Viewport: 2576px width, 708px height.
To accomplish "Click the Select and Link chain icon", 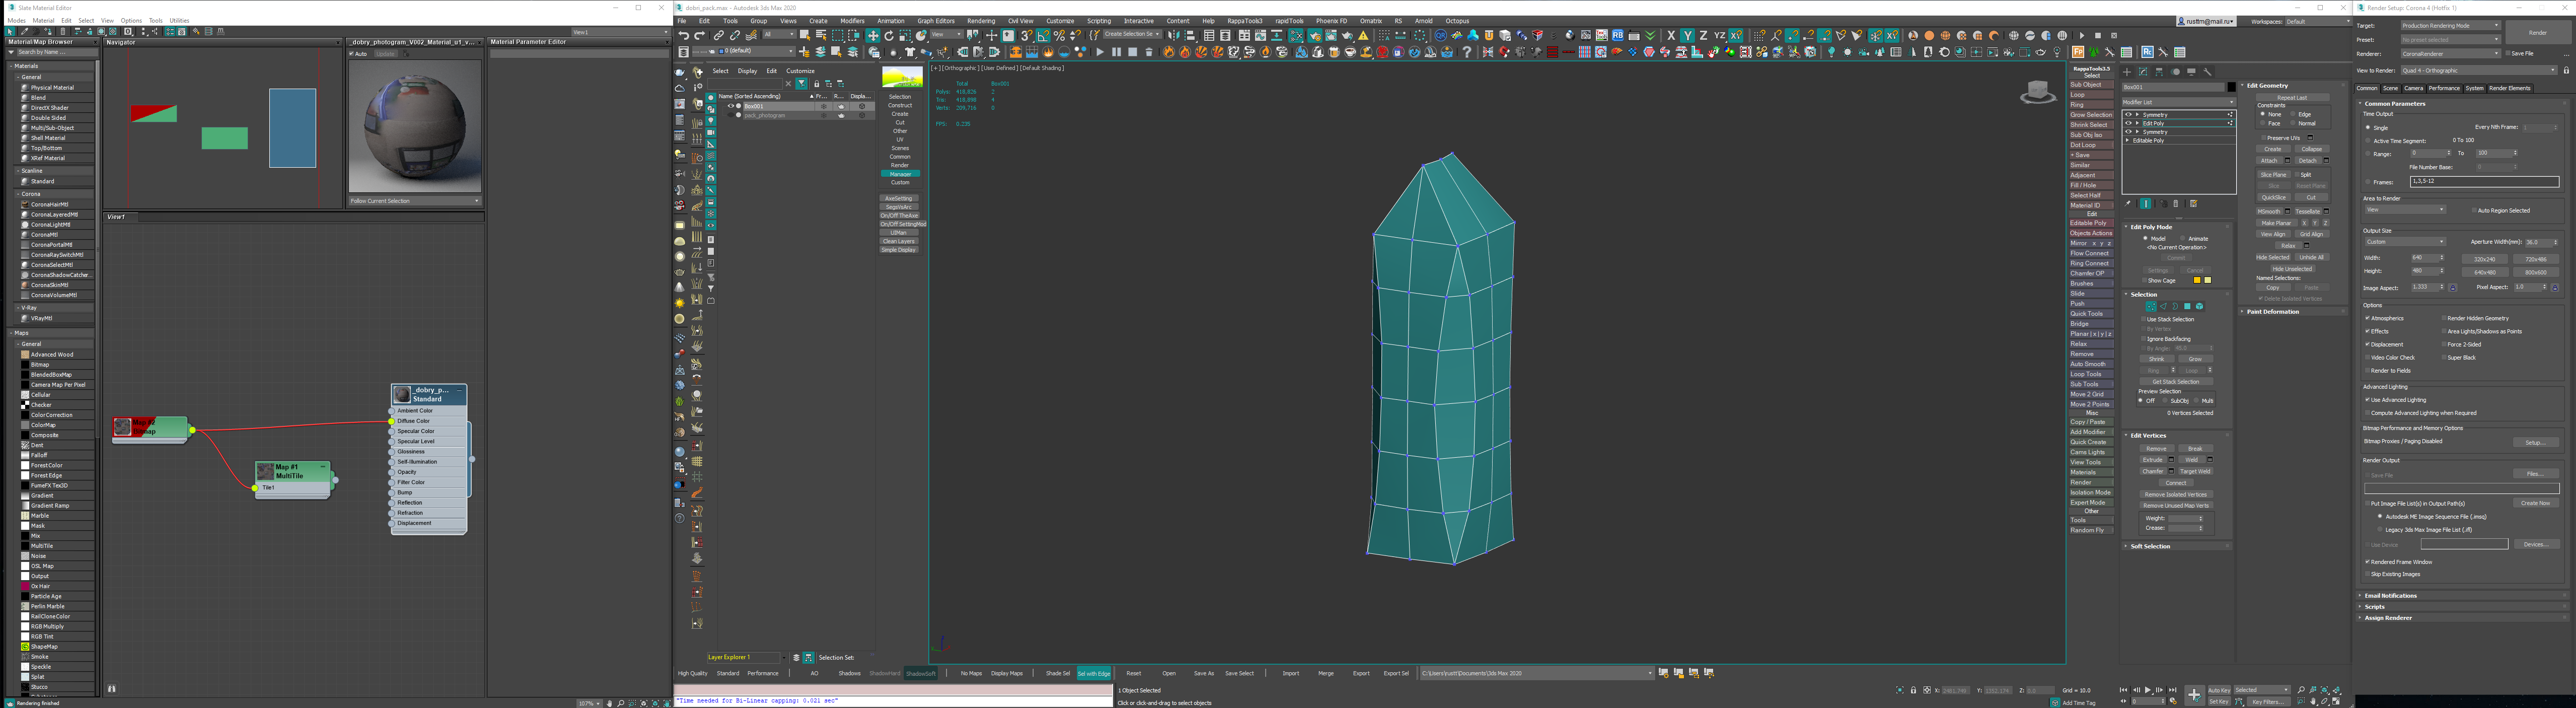I will (x=719, y=35).
